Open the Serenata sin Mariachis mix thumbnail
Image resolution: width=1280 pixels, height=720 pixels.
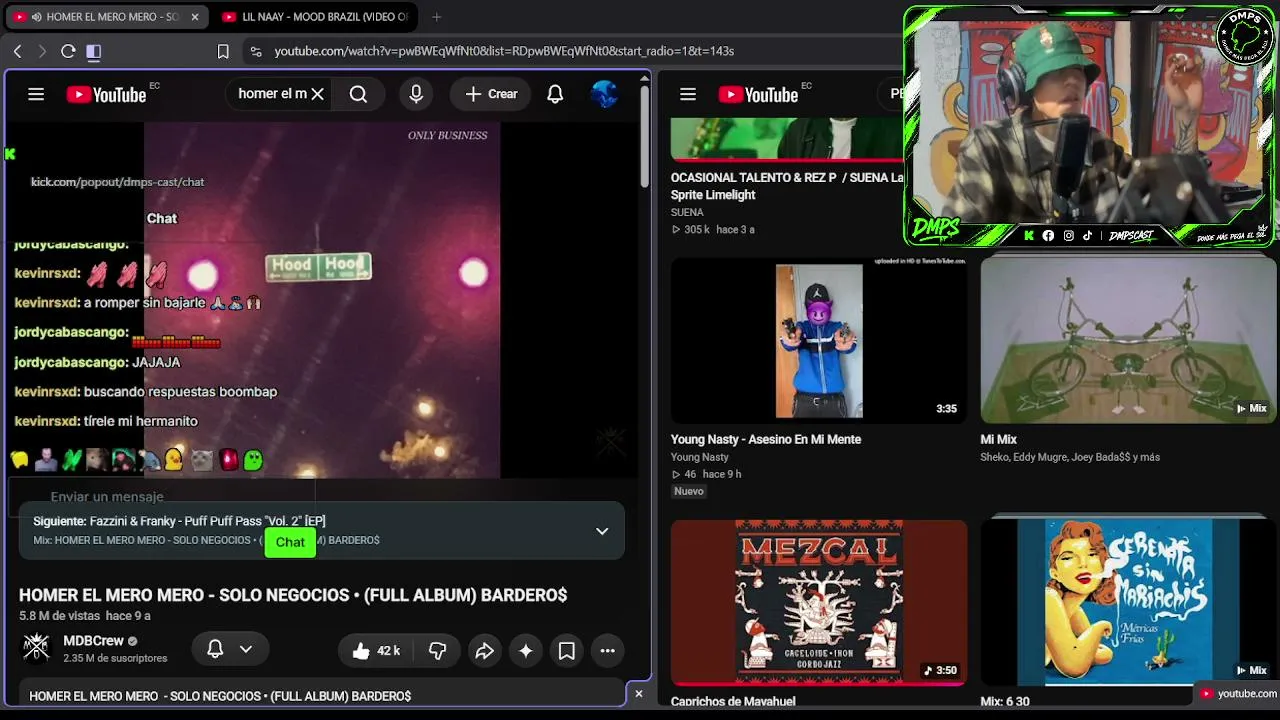pos(1128,602)
